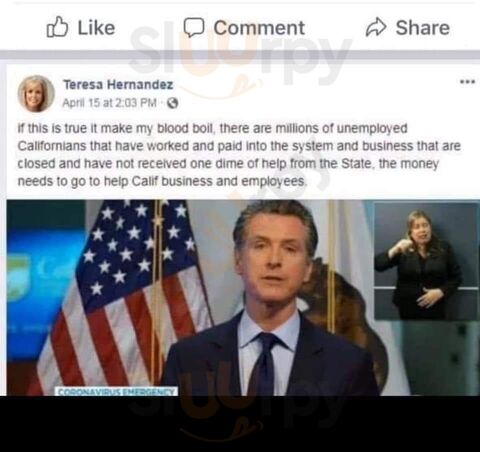
Task: Click the Coronavirus Emergency banner caption
Action: (116, 391)
